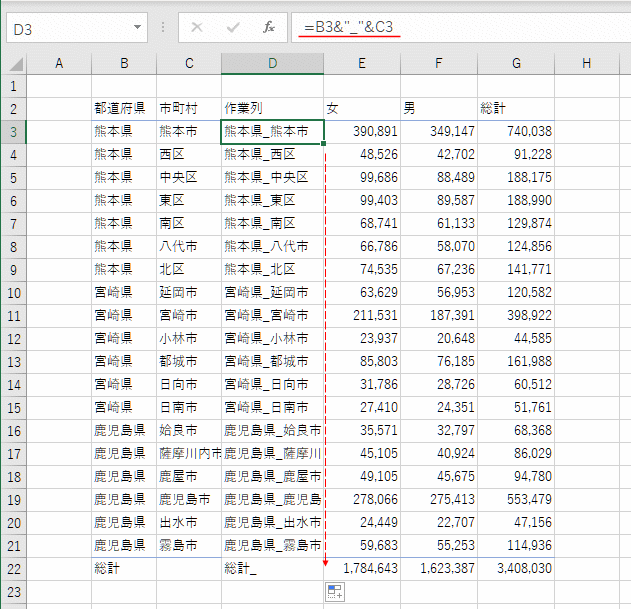Click the Select All corner triangle
Screen dimensions: 631x609
[16, 64]
